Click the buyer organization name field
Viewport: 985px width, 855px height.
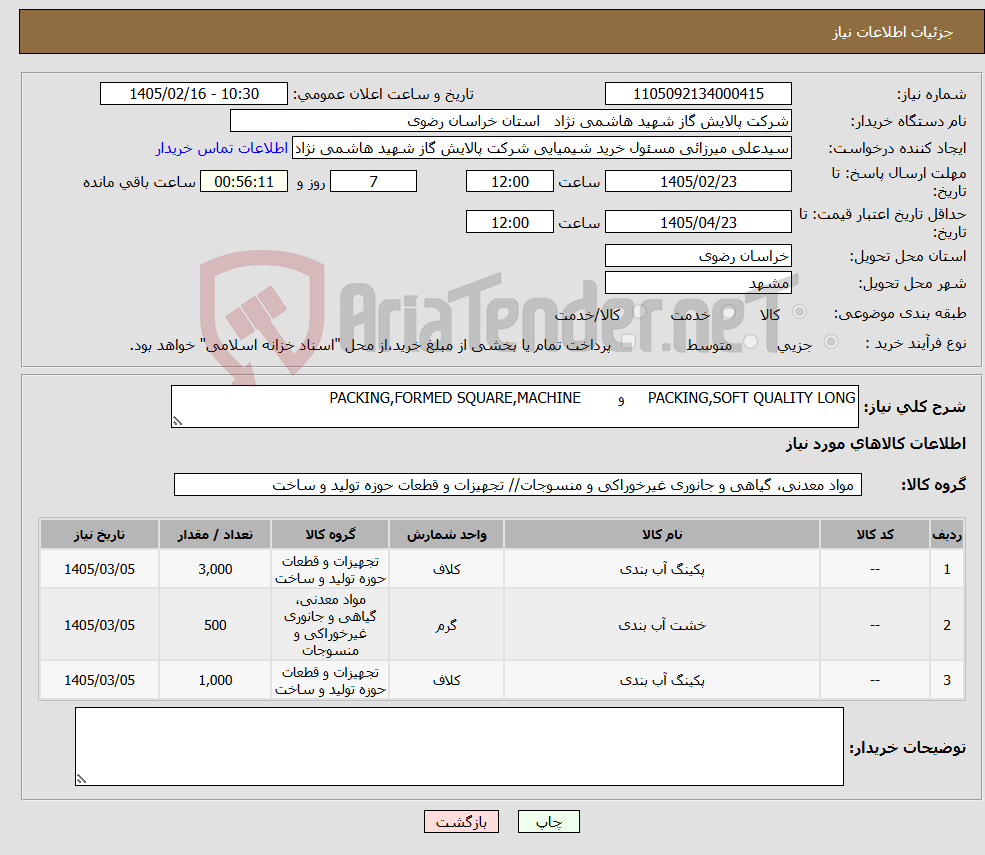511,121
